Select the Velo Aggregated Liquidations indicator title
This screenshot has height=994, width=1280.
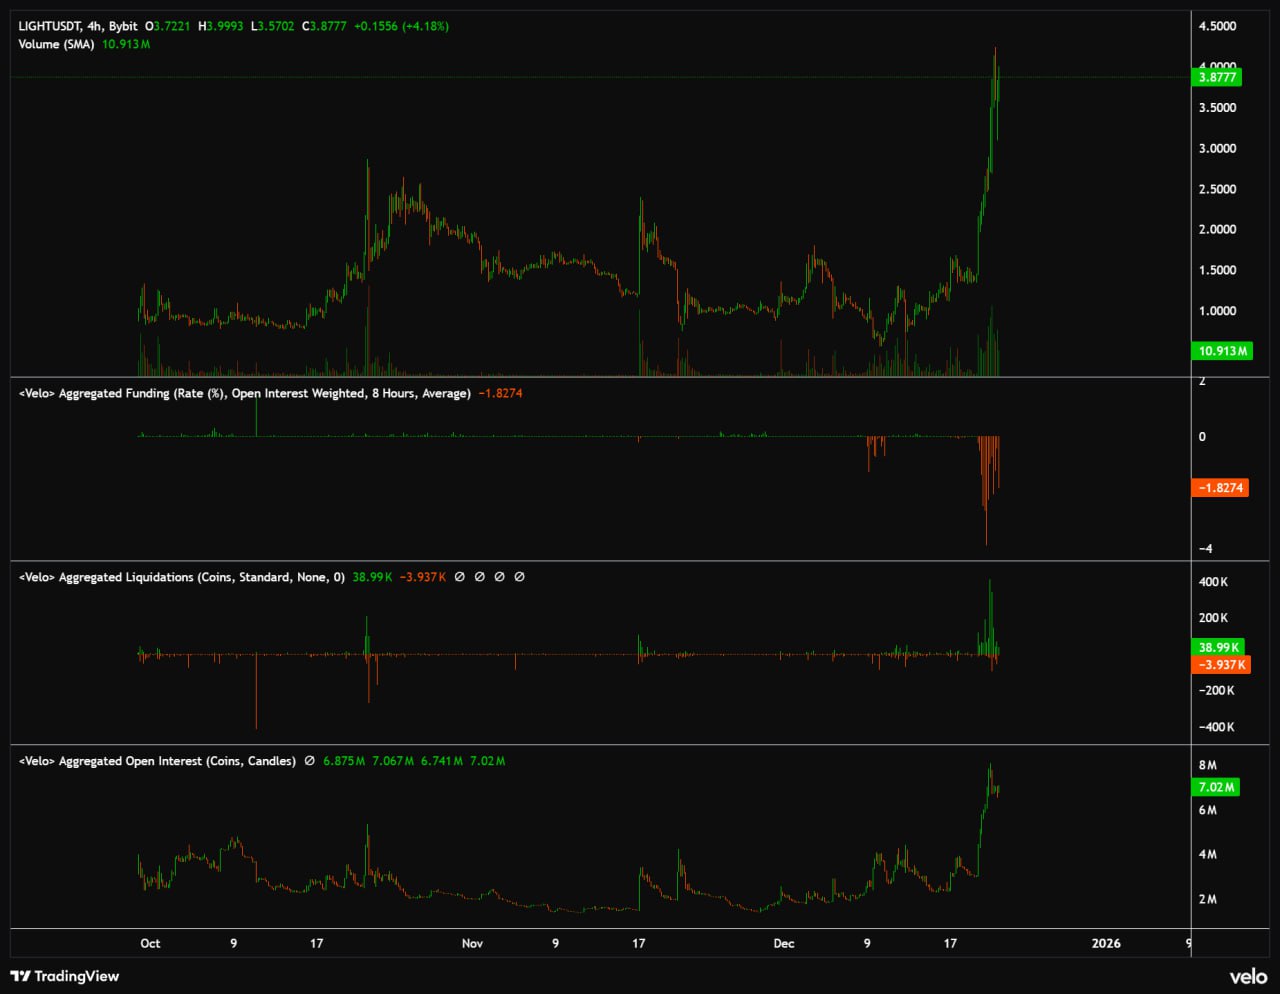click(x=181, y=577)
